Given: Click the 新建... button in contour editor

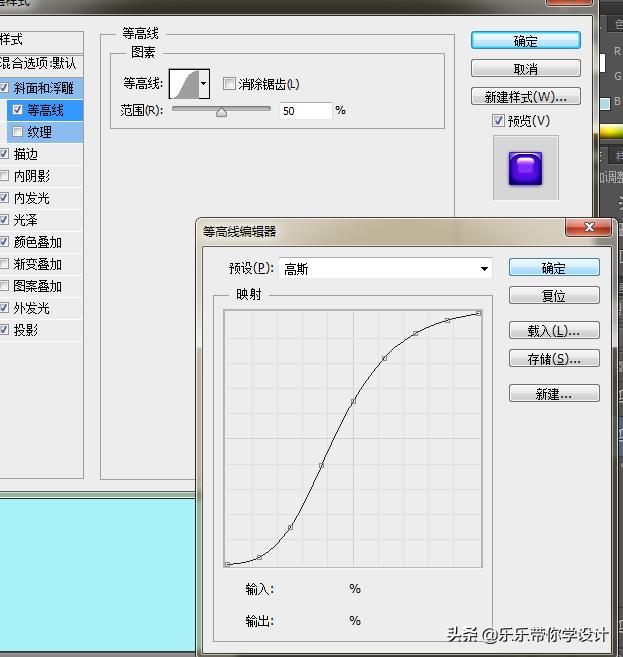Looking at the screenshot, I should coord(554,393).
